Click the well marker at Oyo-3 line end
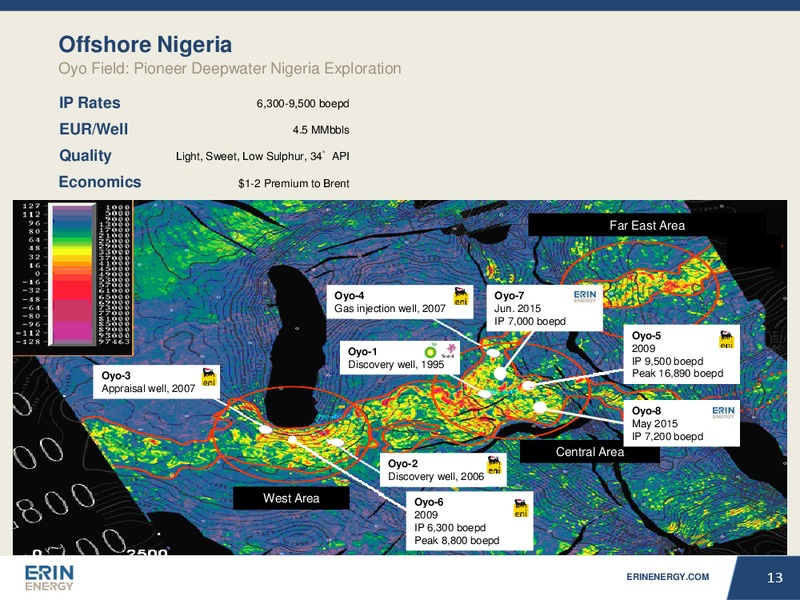This screenshot has height=600, width=800. coord(266,430)
